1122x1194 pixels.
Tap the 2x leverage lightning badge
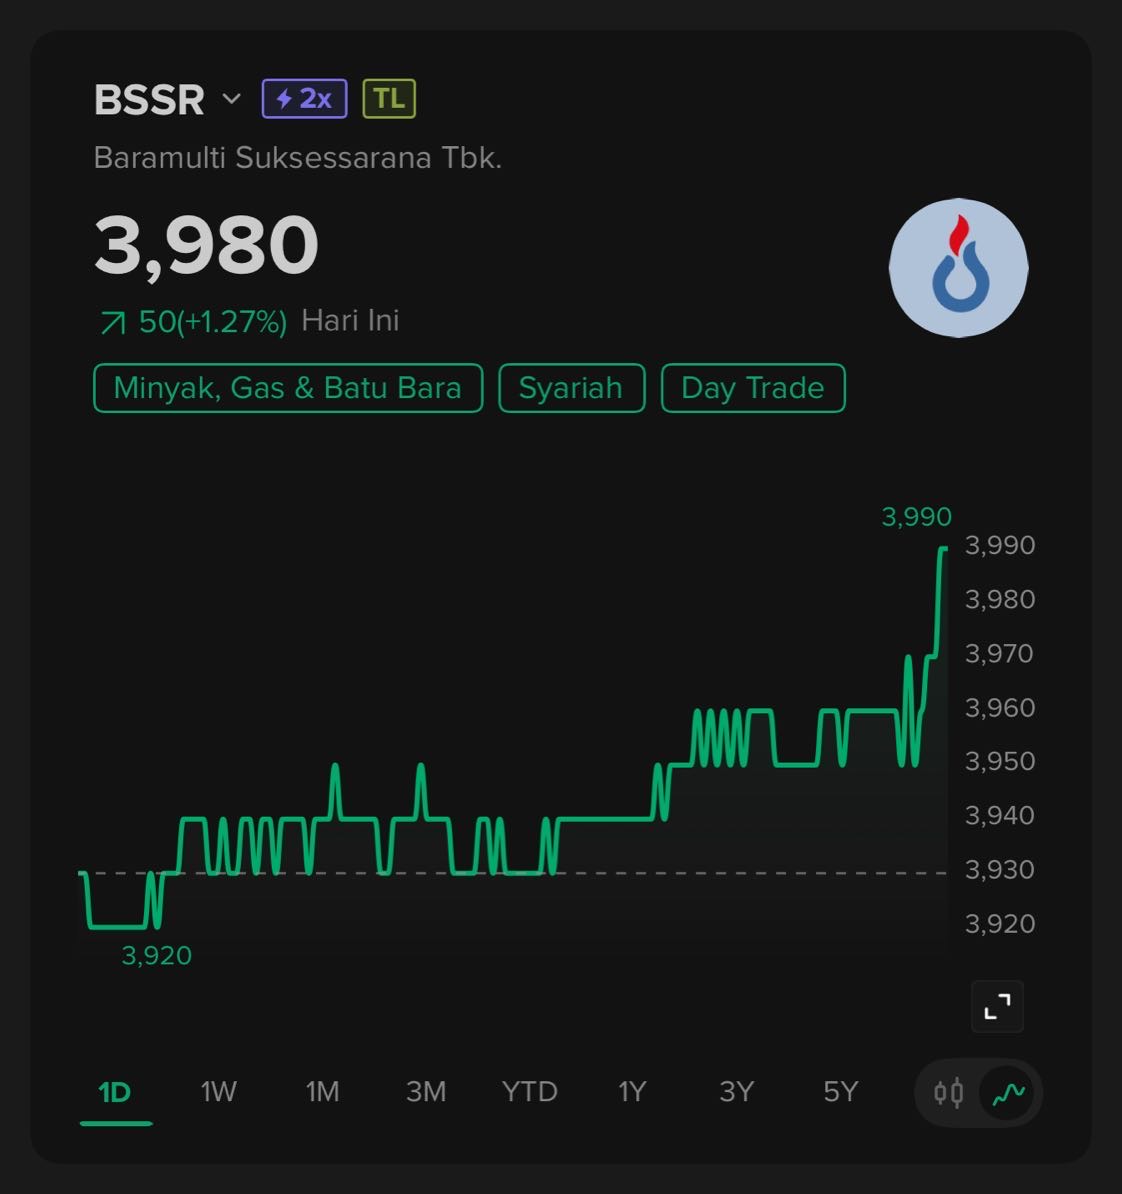304,99
